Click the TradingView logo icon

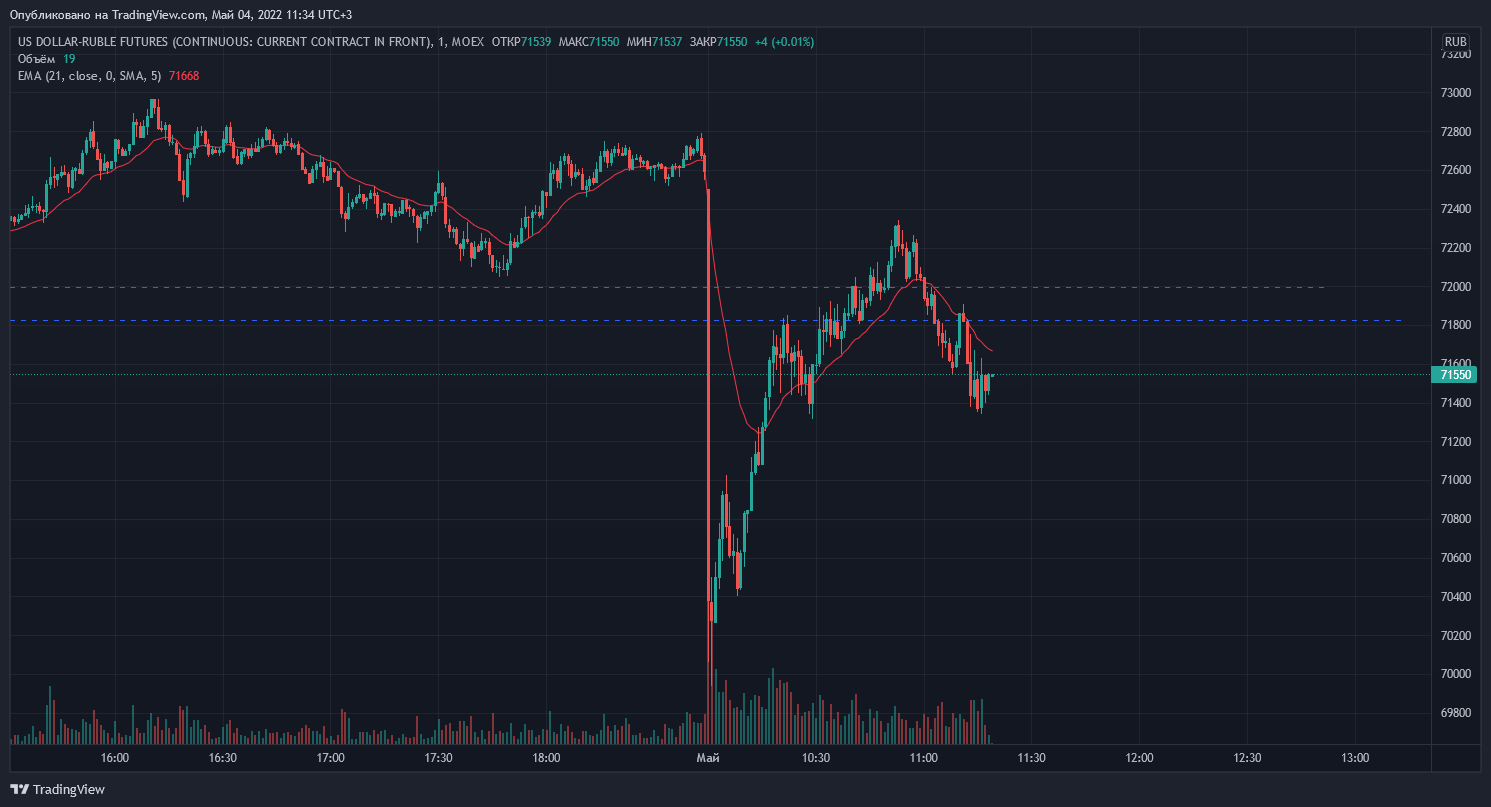pyautogui.click(x=20, y=789)
